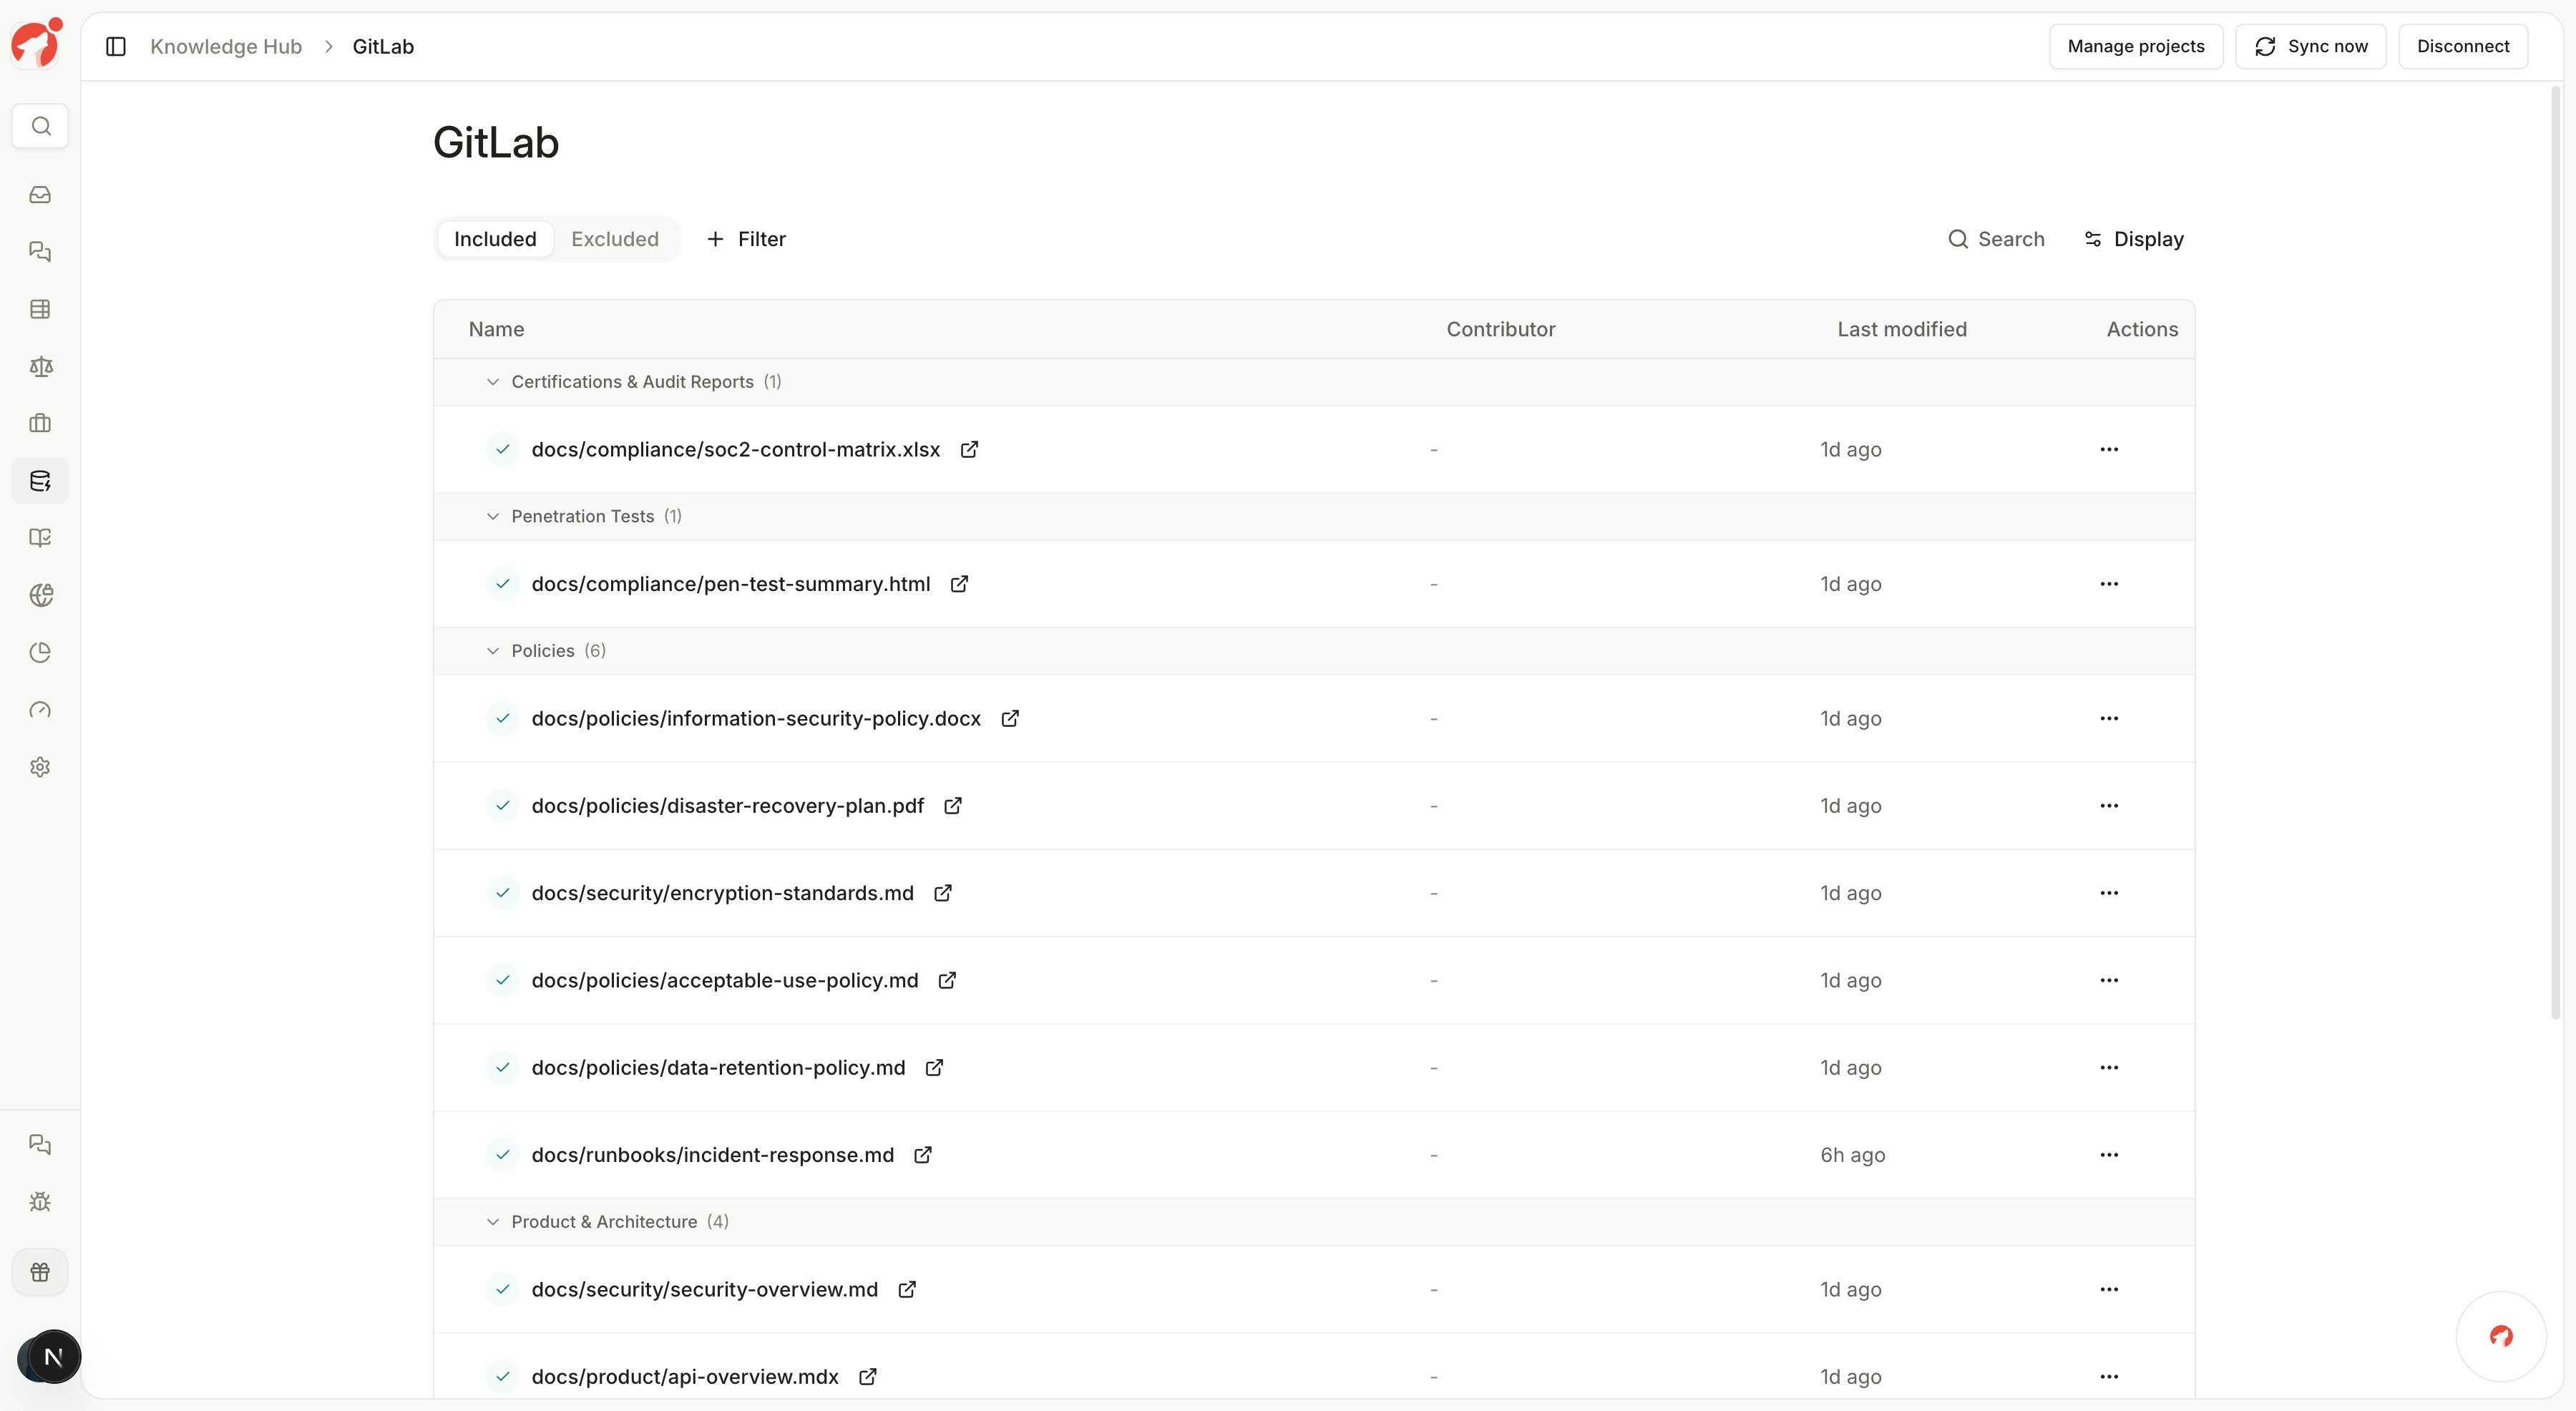Open actions menu for pen-test-summary.html
This screenshot has width=2576, height=1411.
point(2109,584)
